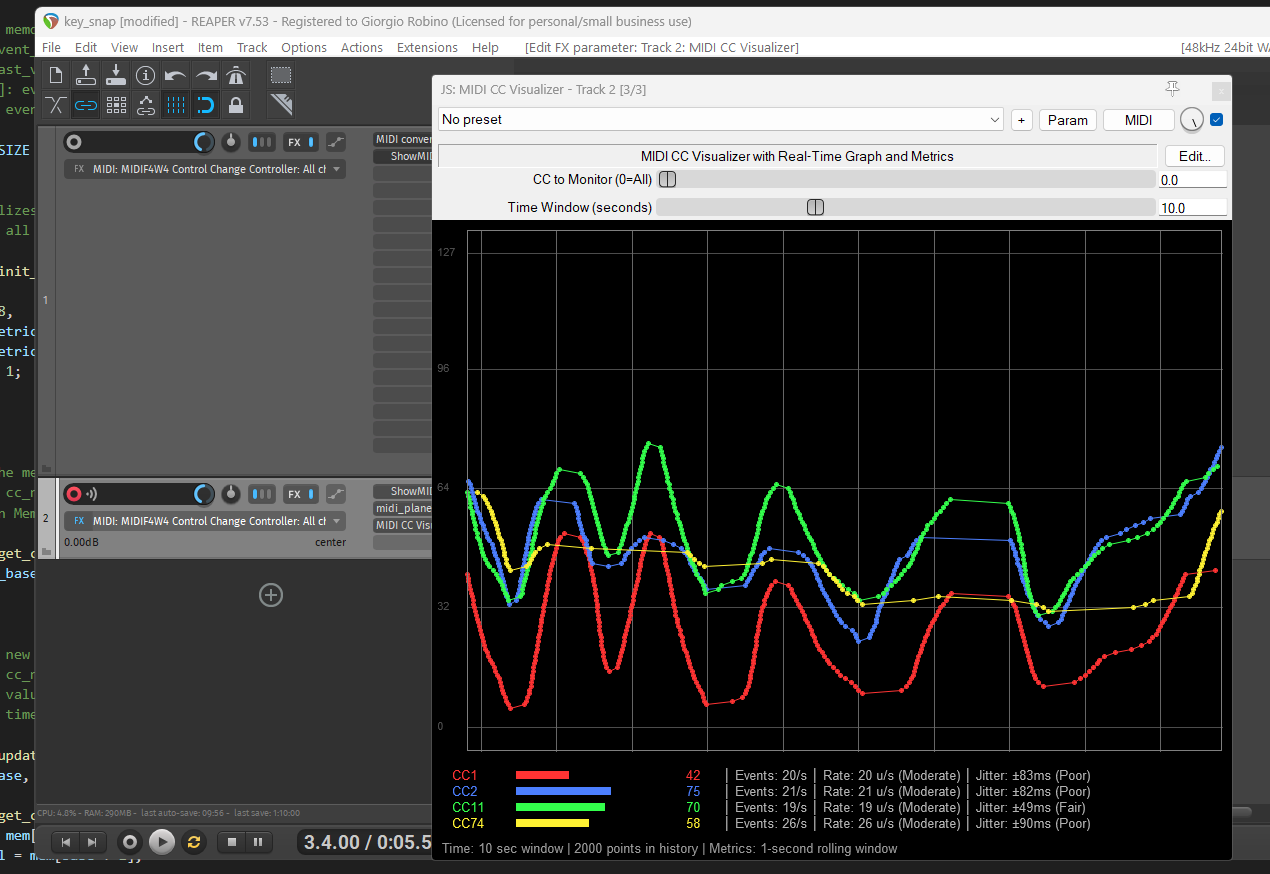
Task: Click the transport pause button
Action: click(257, 842)
